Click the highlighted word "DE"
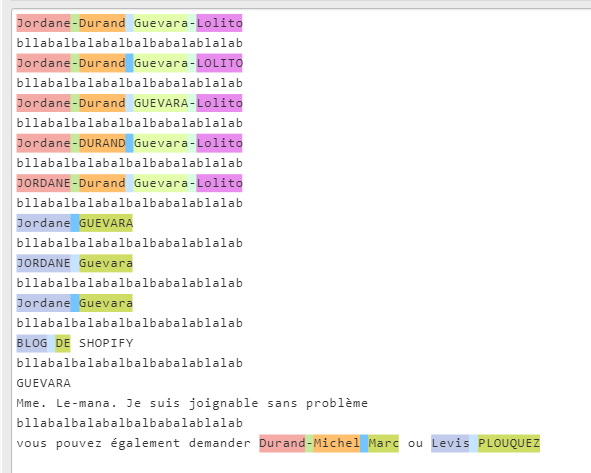Viewport: 591px width, 473px height. pyautogui.click(x=63, y=343)
